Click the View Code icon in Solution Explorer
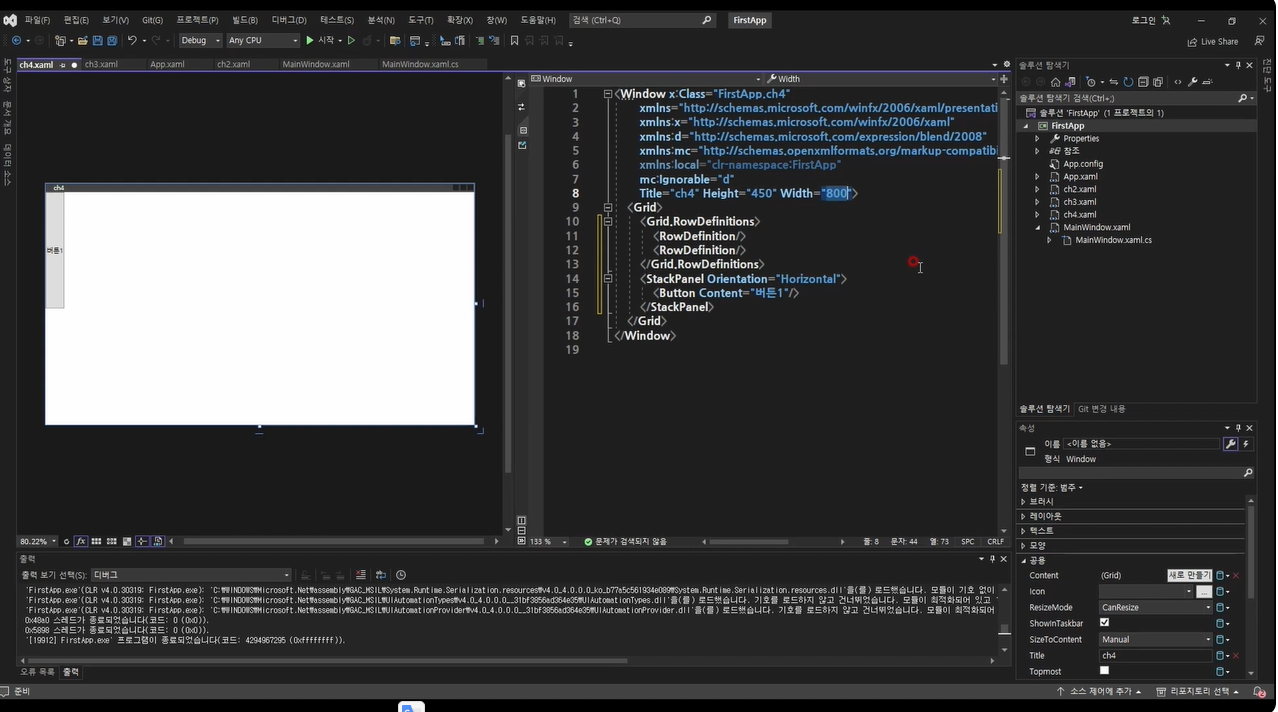1278x712 pixels. tap(1178, 82)
